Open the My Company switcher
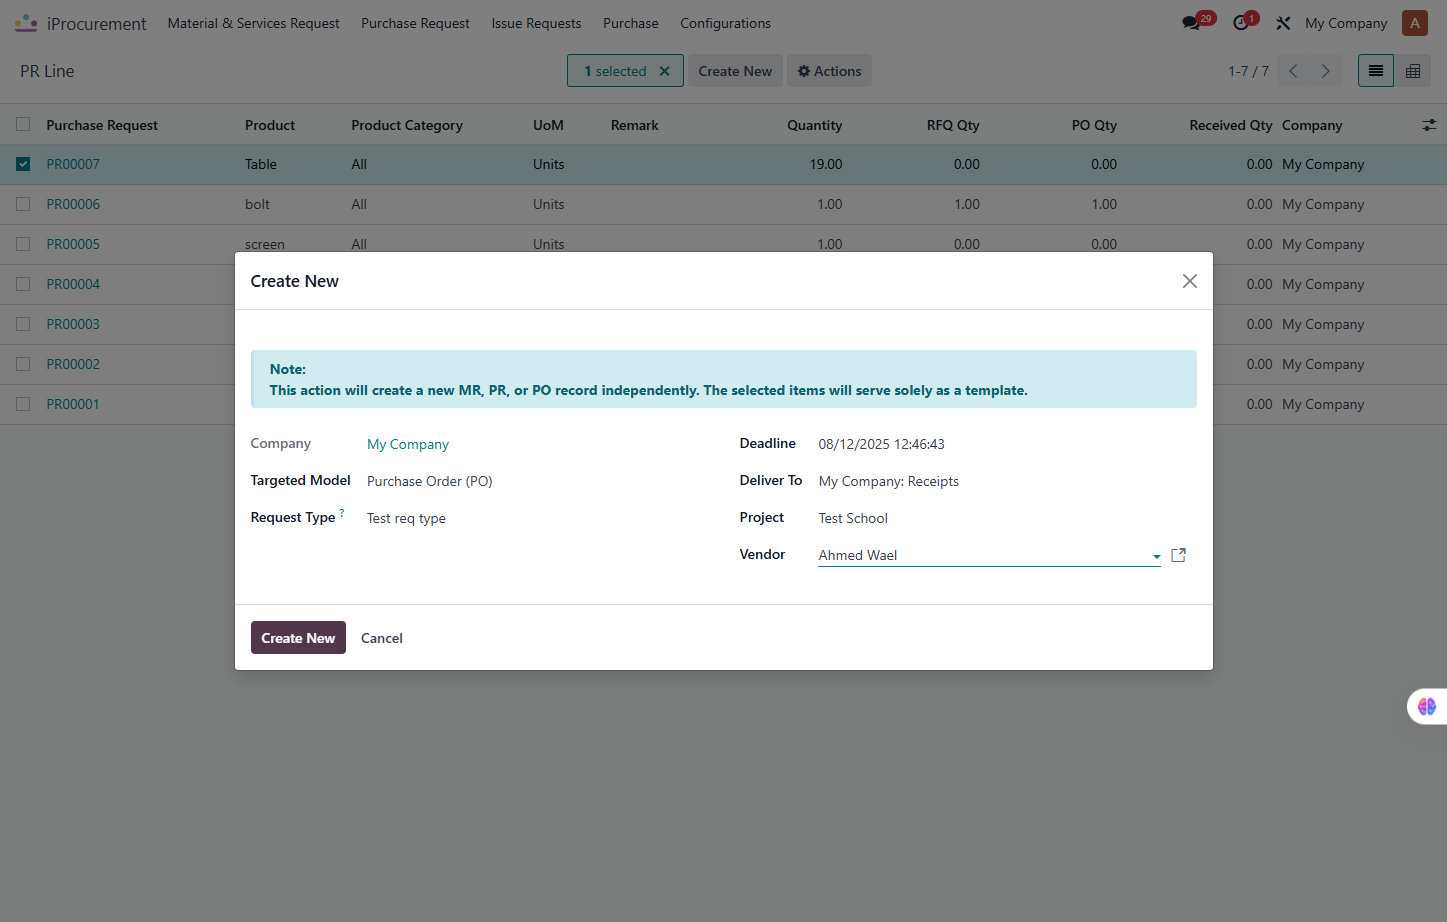This screenshot has width=1447, height=922. point(1346,23)
